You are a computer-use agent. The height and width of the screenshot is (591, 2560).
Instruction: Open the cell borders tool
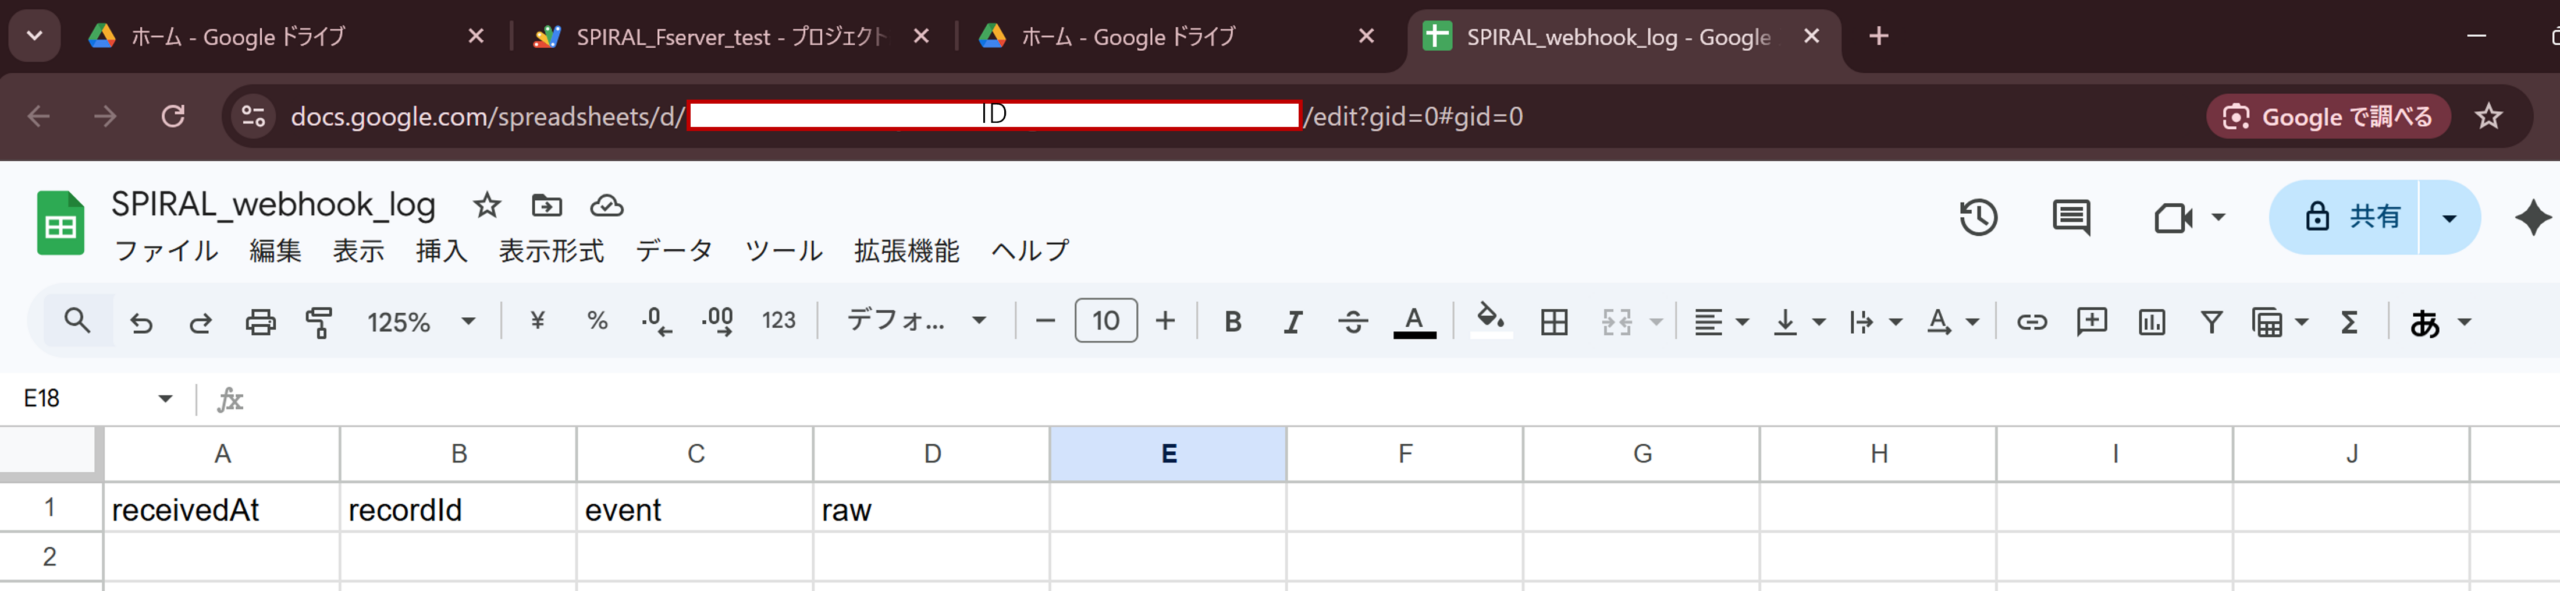pos(1554,322)
